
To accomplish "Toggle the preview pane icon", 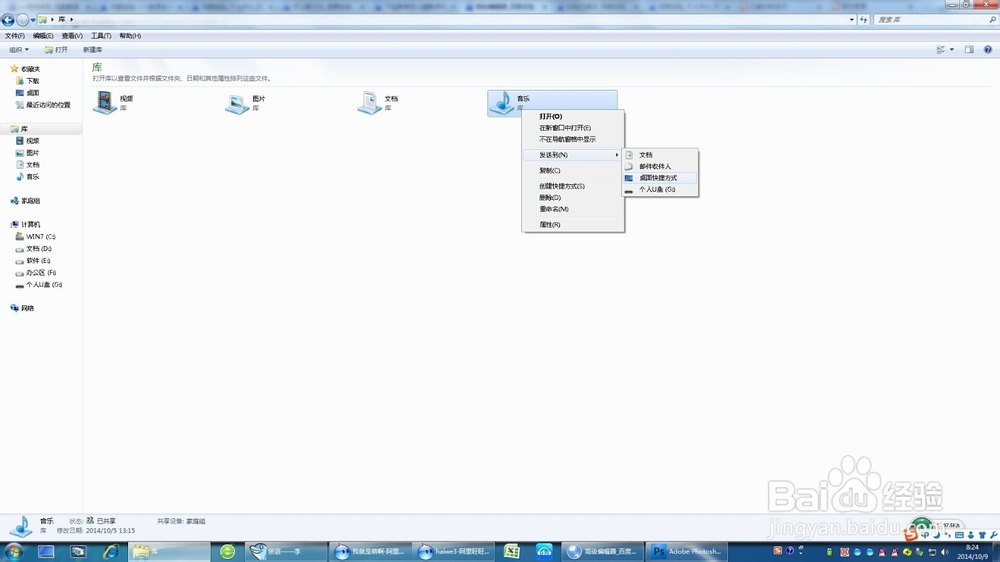I will (969, 49).
